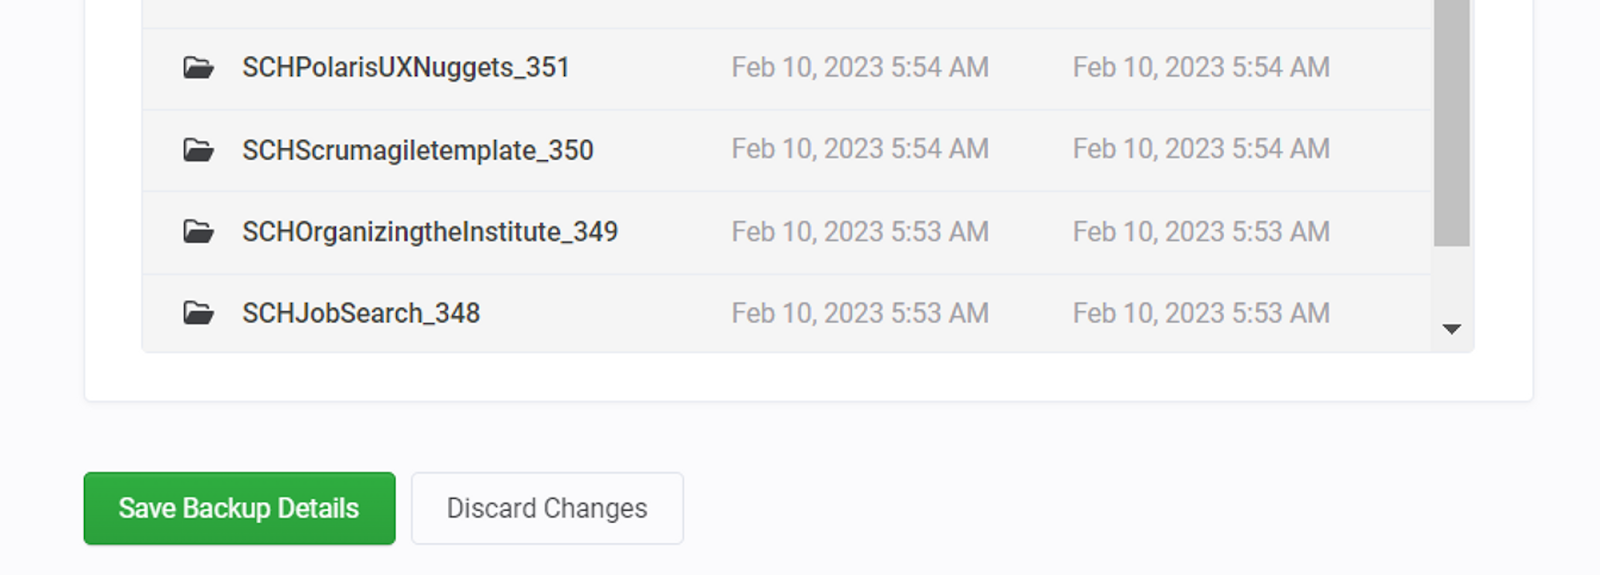
Task: Click first date in SCHPolarisUXNuggets_351 row
Action: click(860, 67)
